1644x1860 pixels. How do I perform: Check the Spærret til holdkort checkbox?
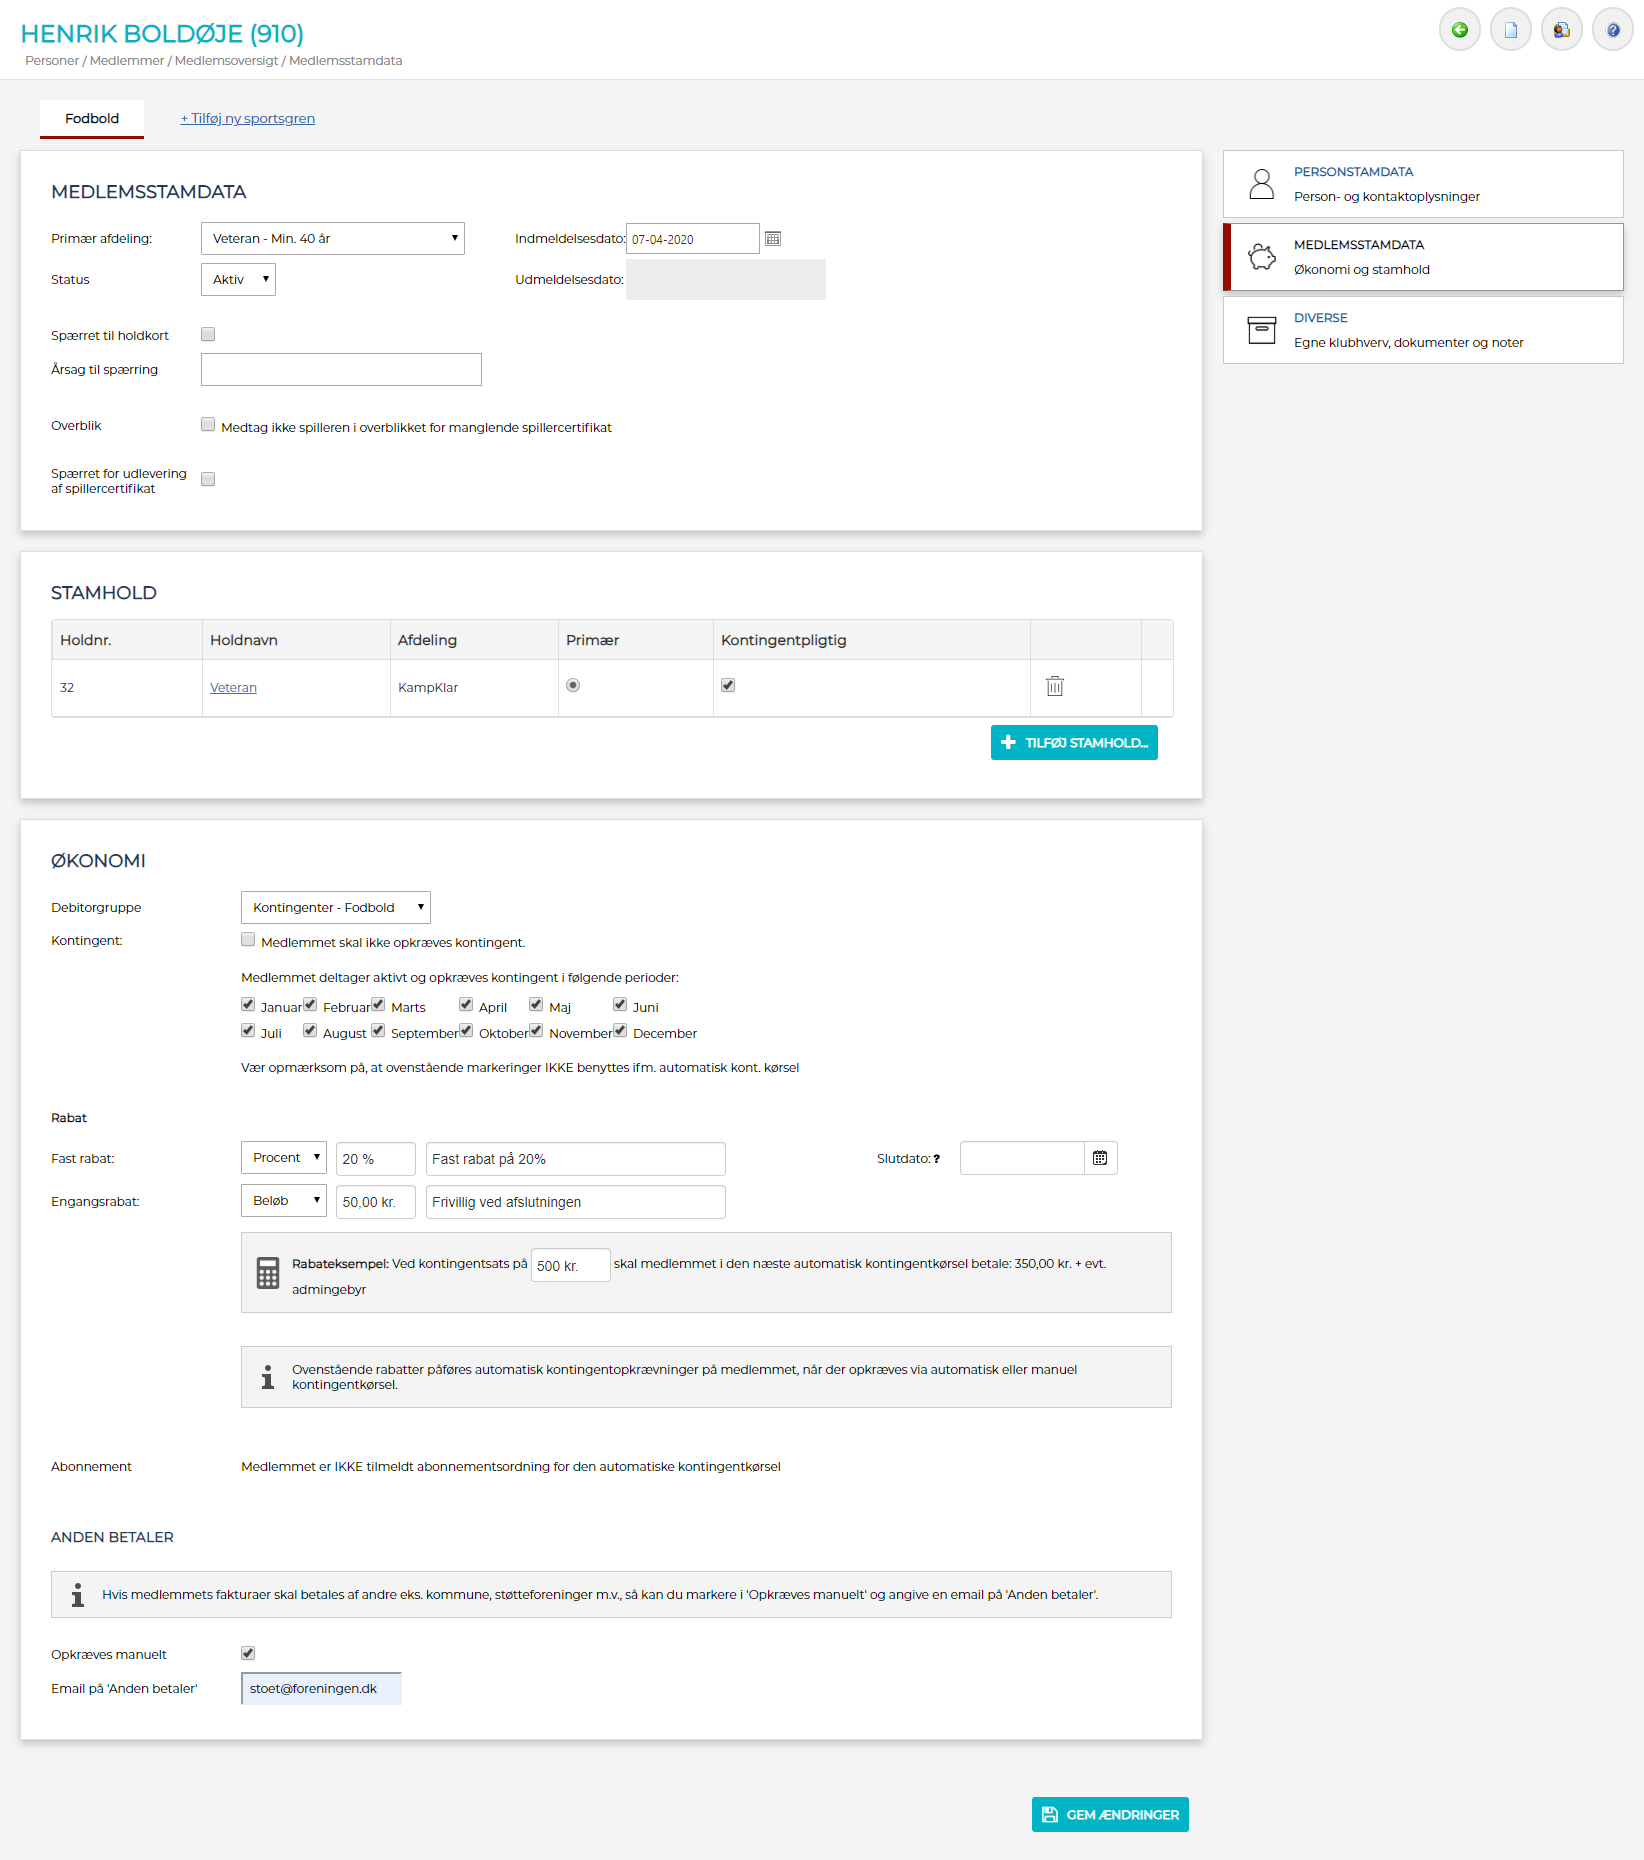pos(208,335)
